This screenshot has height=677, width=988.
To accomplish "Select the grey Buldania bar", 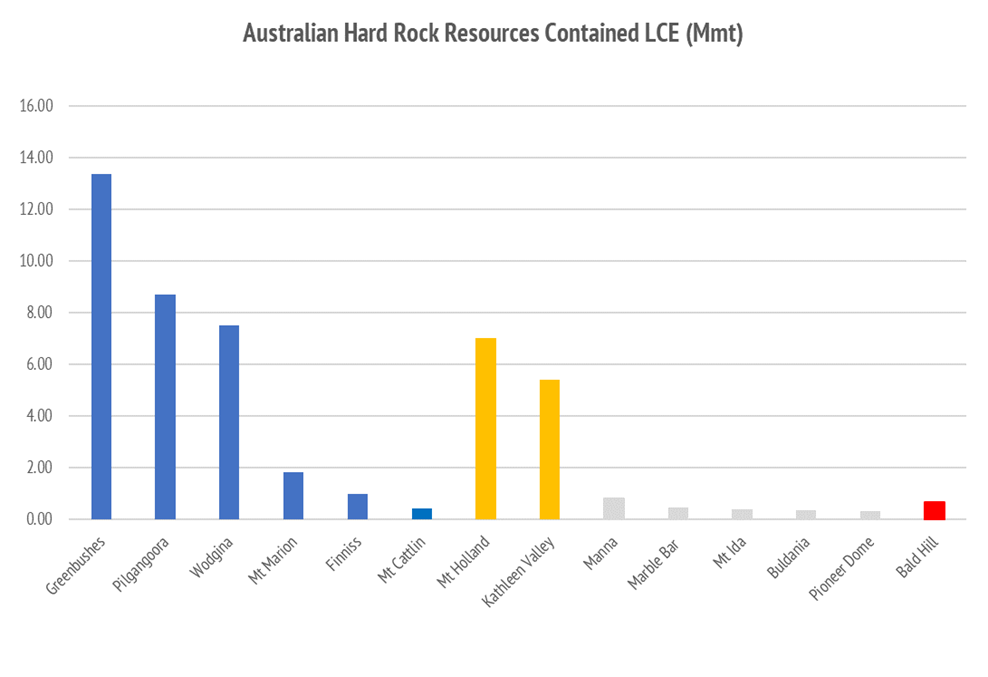I will pos(806,514).
